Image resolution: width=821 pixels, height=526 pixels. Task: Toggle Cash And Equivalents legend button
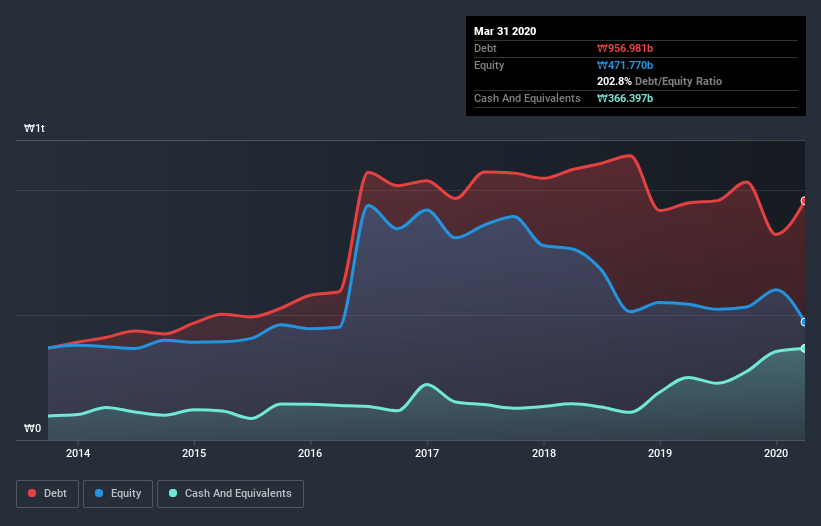click(230, 494)
